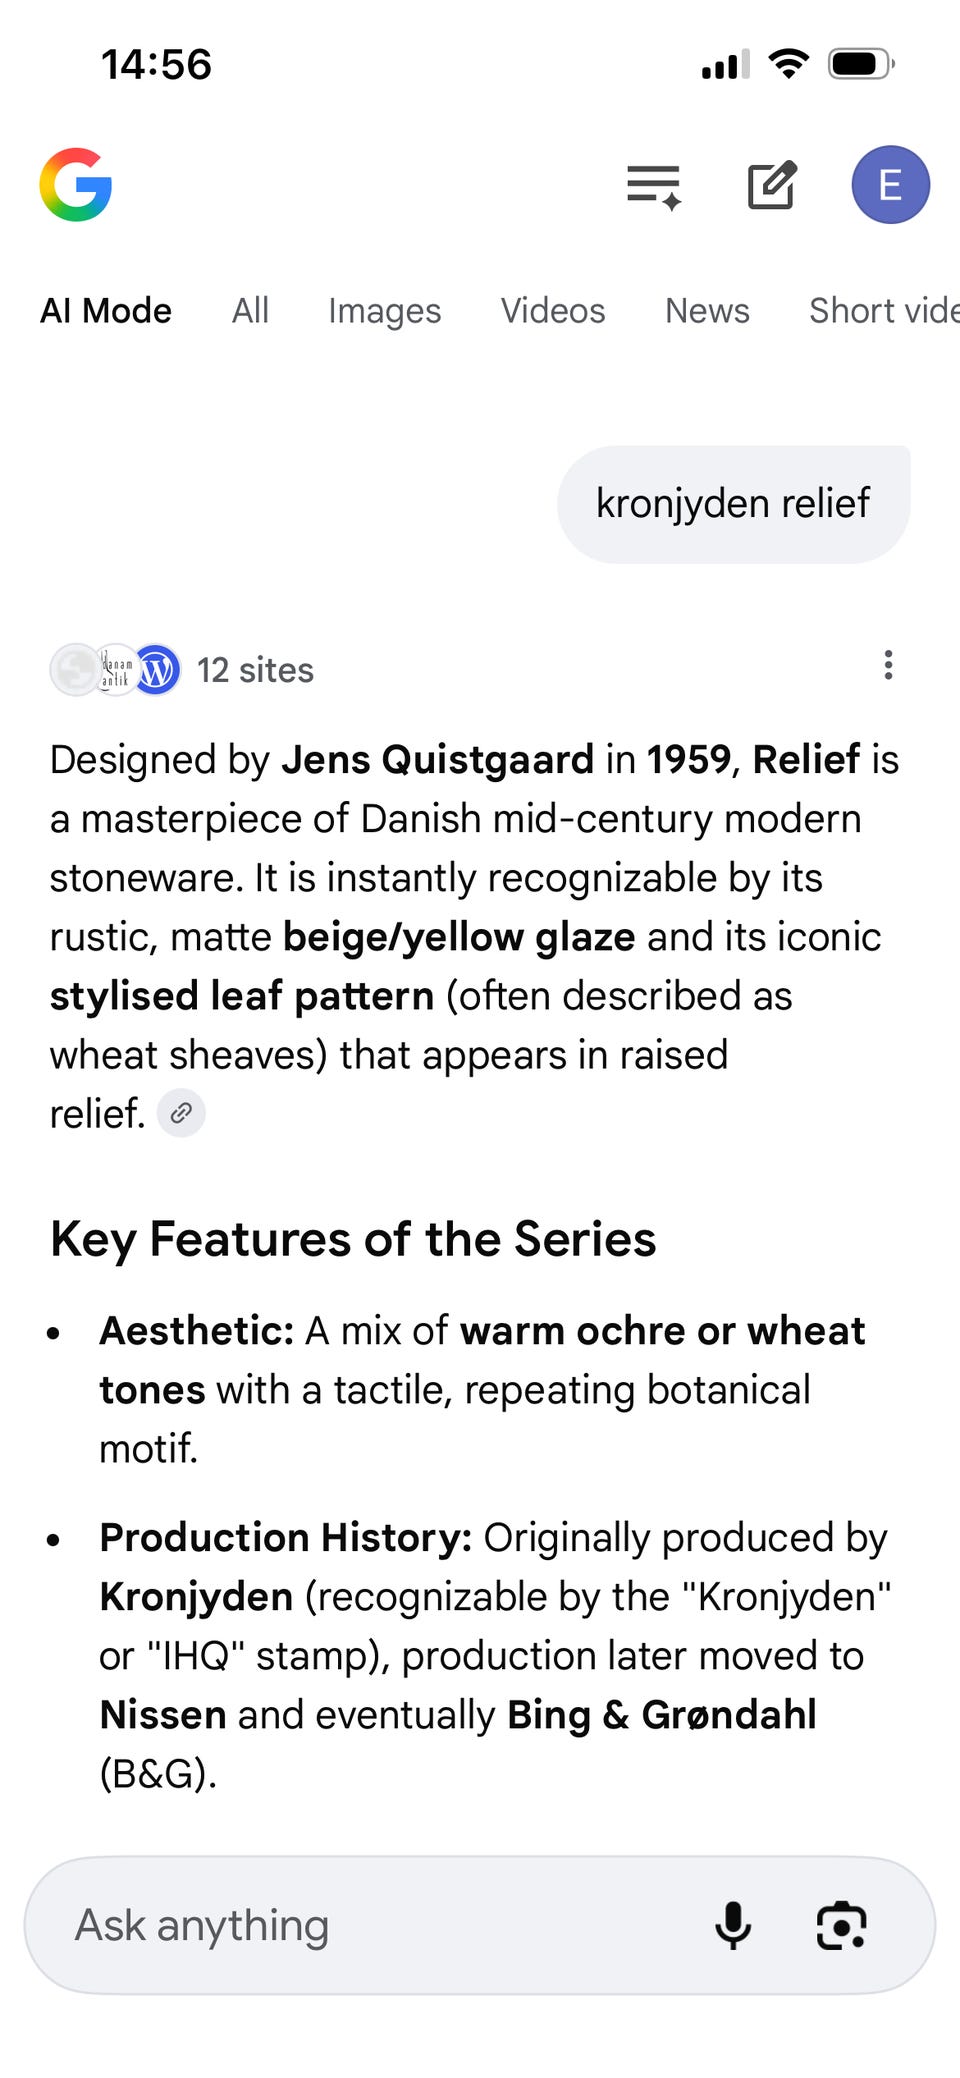Tap the battery status indicator

click(x=861, y=65)
